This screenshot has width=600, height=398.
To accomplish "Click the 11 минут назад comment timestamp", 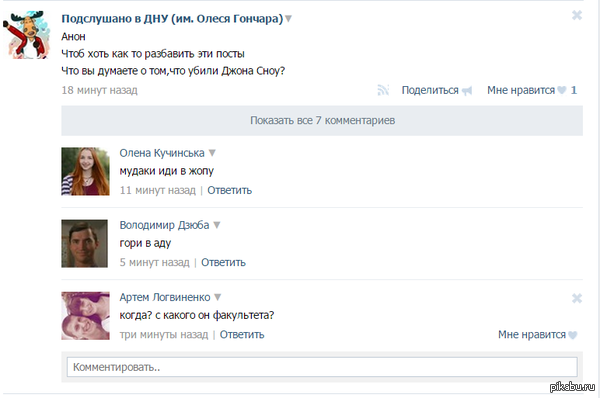I will pyautogui.click(x=158, y=190).
